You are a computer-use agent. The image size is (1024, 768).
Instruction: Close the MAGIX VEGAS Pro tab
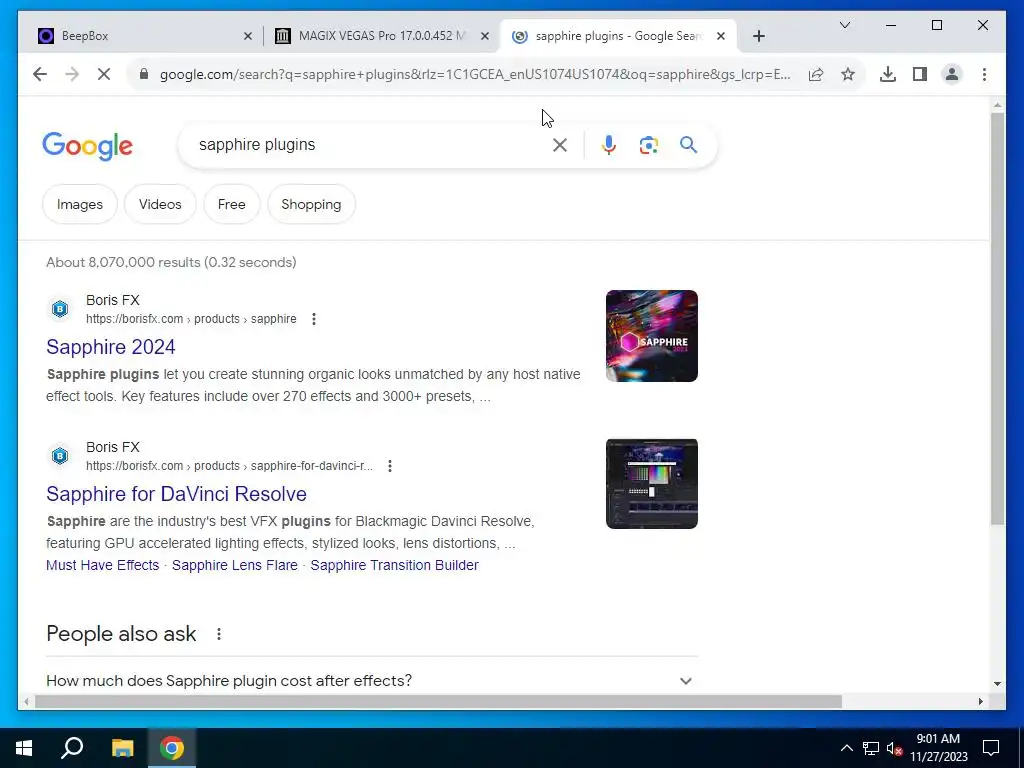pyautogui.click(x=485, y=36)
